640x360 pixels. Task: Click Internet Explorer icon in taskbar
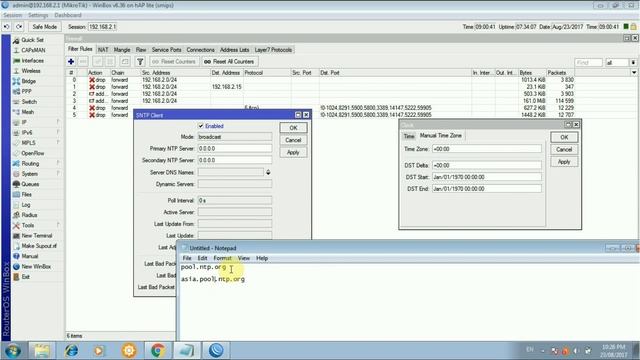tap(71, 350)
